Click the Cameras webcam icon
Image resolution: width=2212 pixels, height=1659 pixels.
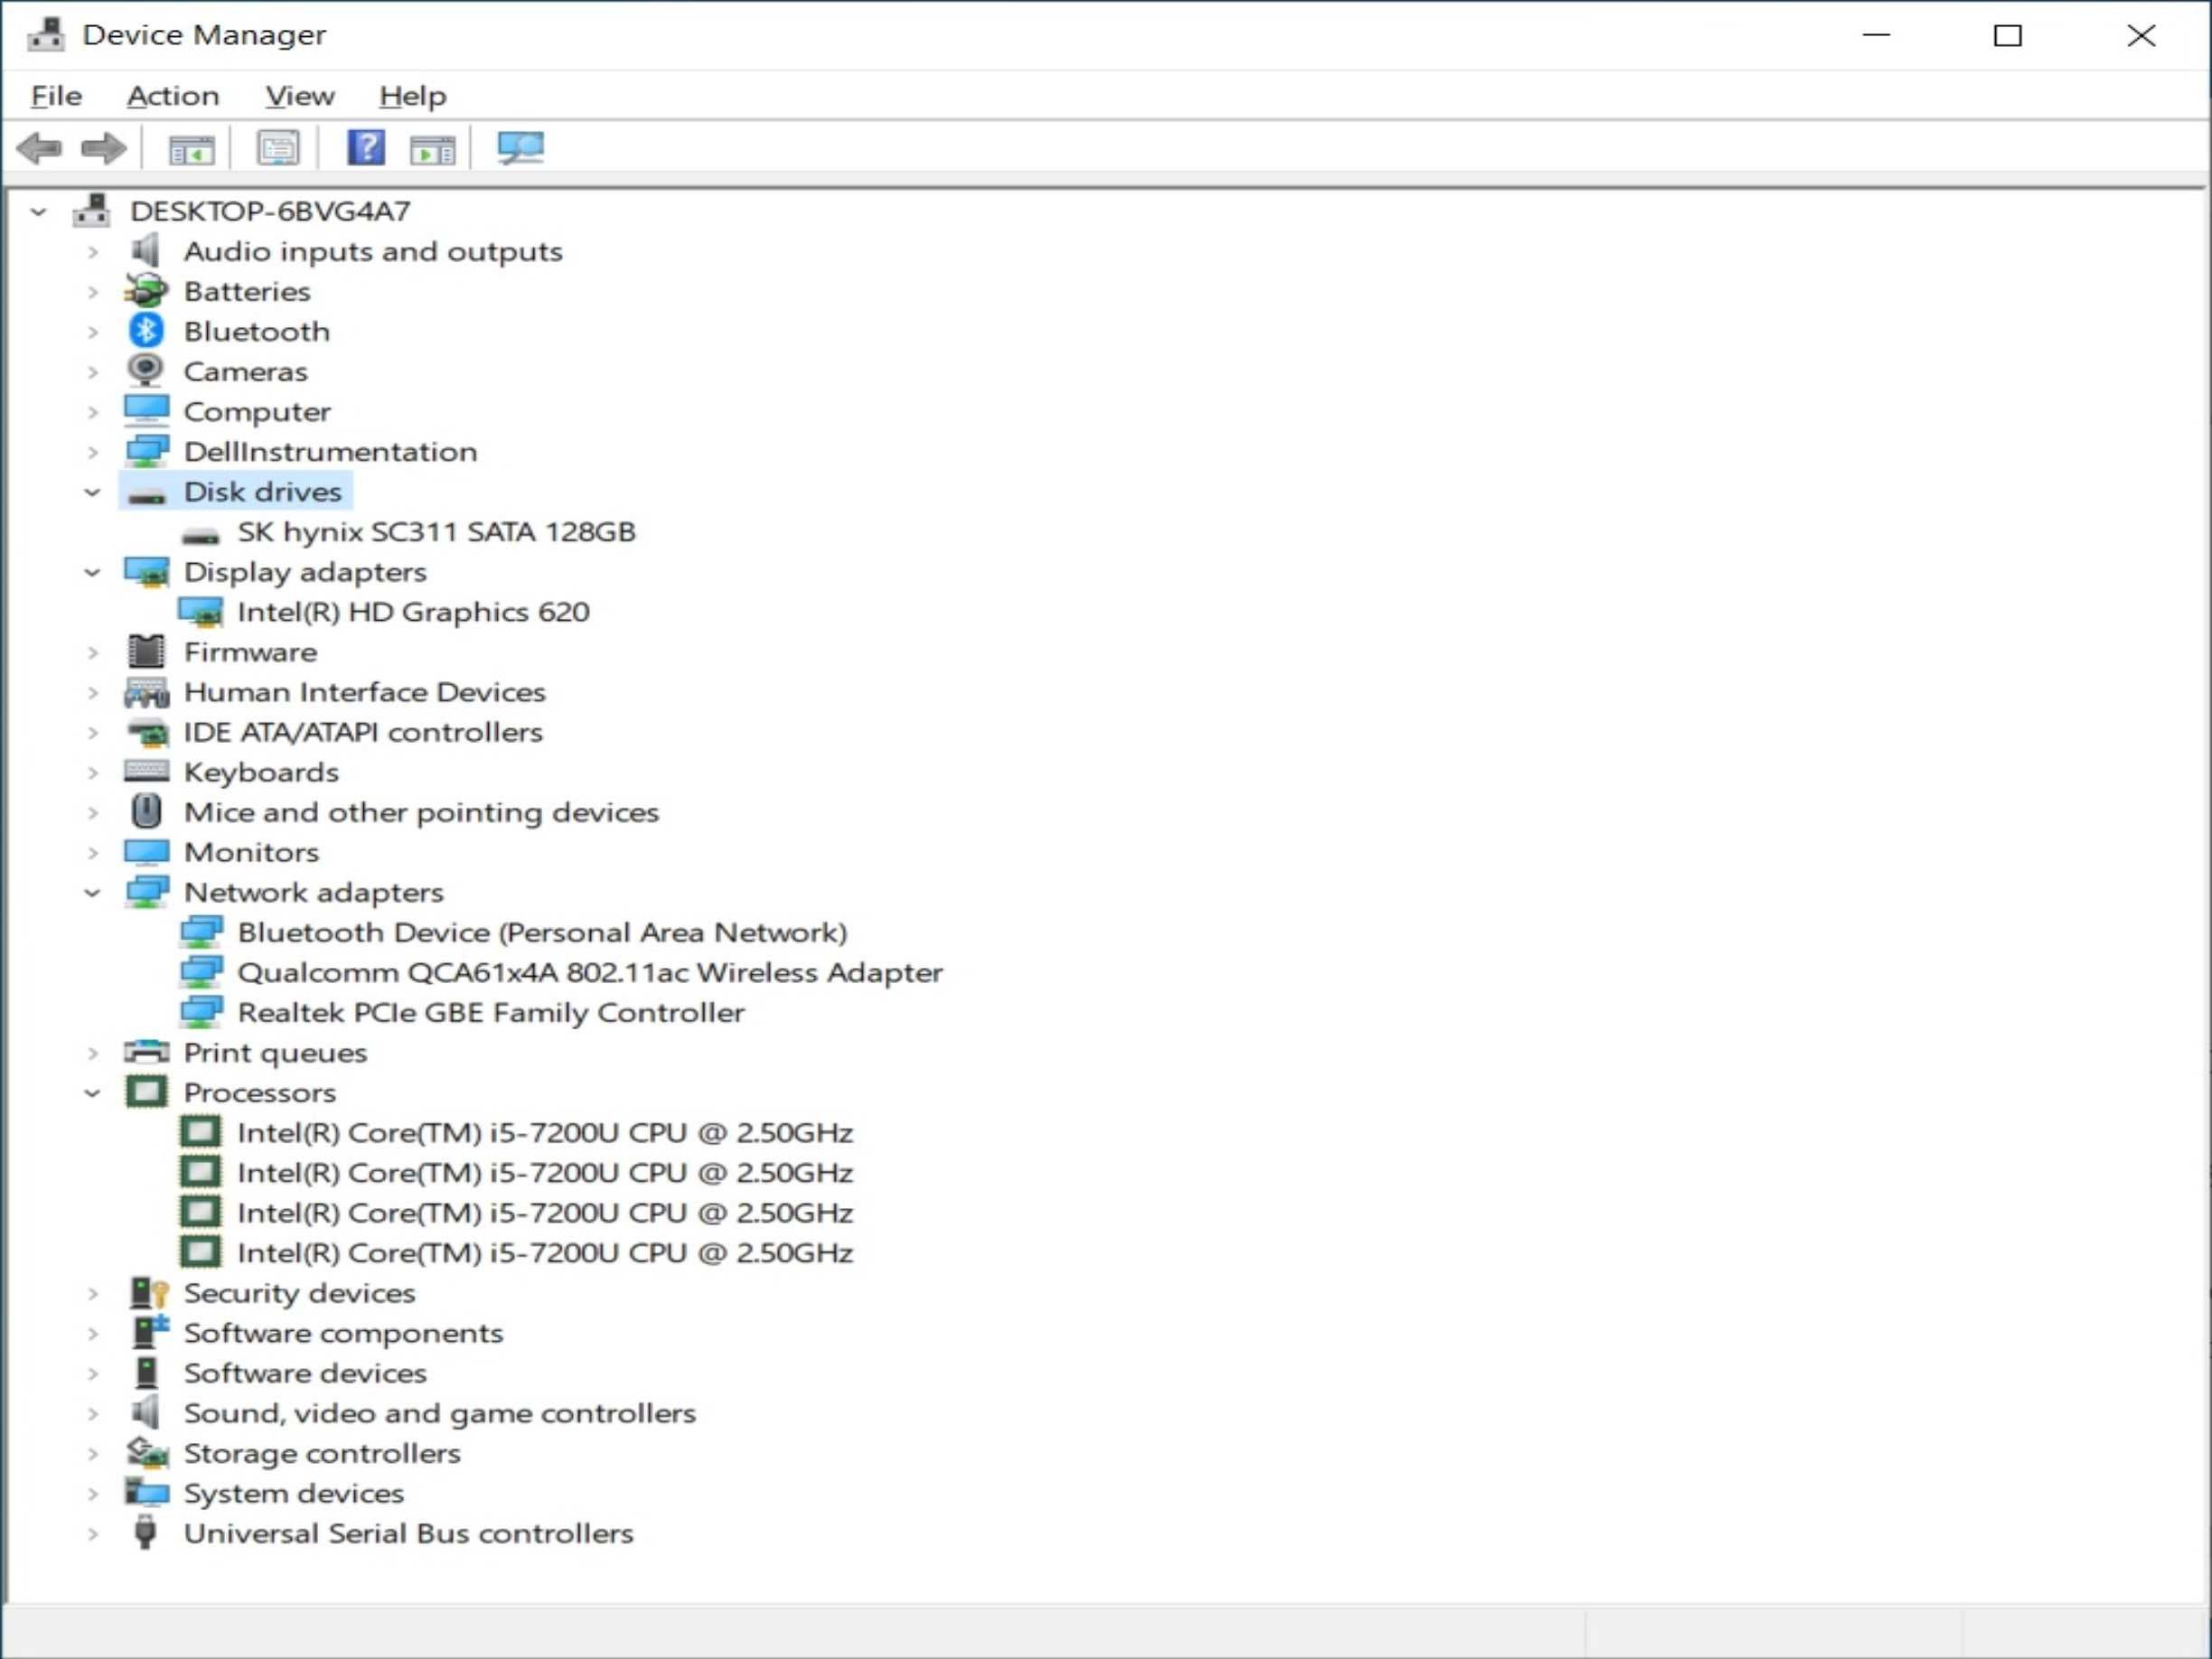pos(146,371)
